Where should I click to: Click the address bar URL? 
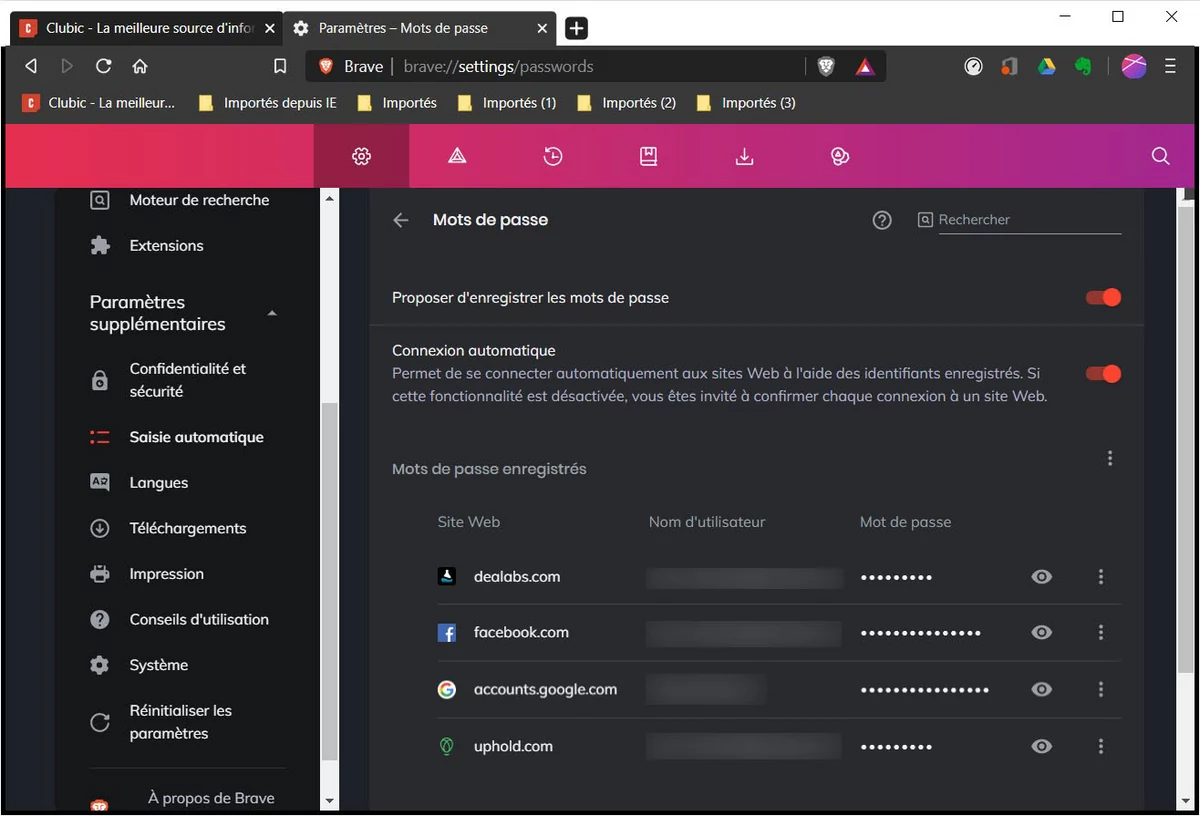pyautogui.click(x=499, y=67)
